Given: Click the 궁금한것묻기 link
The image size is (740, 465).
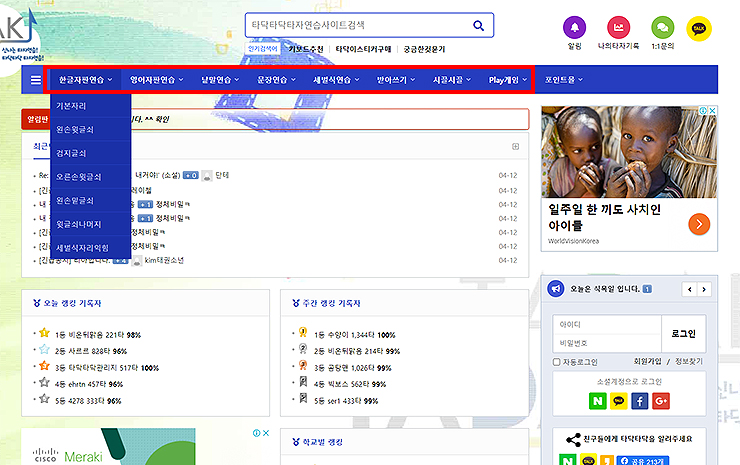Looking at the screenshot, I should (424, 49).
